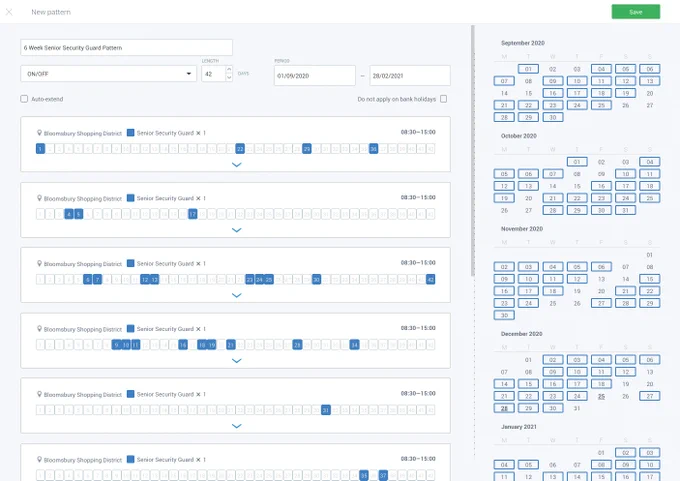Open the period start date 01/09/2020
This screenshot has height=481, width=680.
[x=314, y=75]
